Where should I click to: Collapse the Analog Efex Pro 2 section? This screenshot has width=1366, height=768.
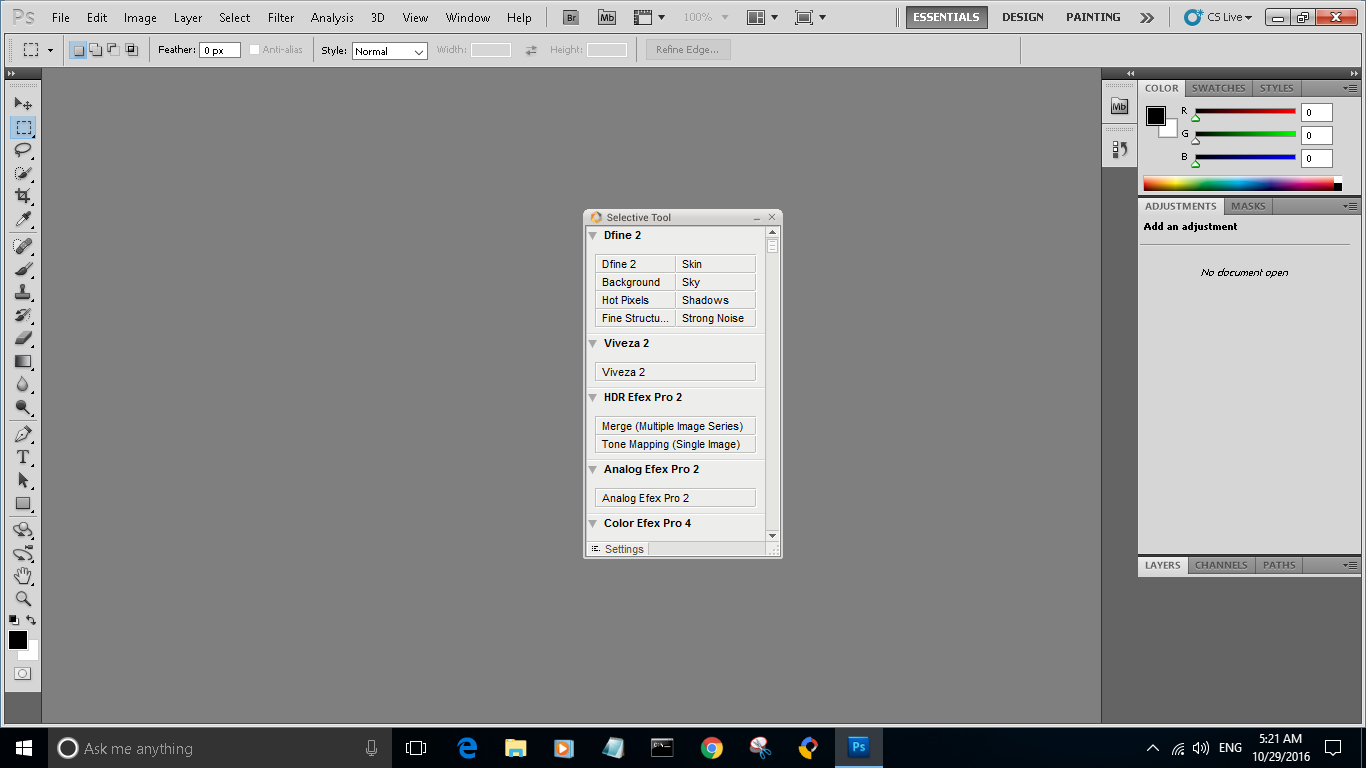(593, 470)
